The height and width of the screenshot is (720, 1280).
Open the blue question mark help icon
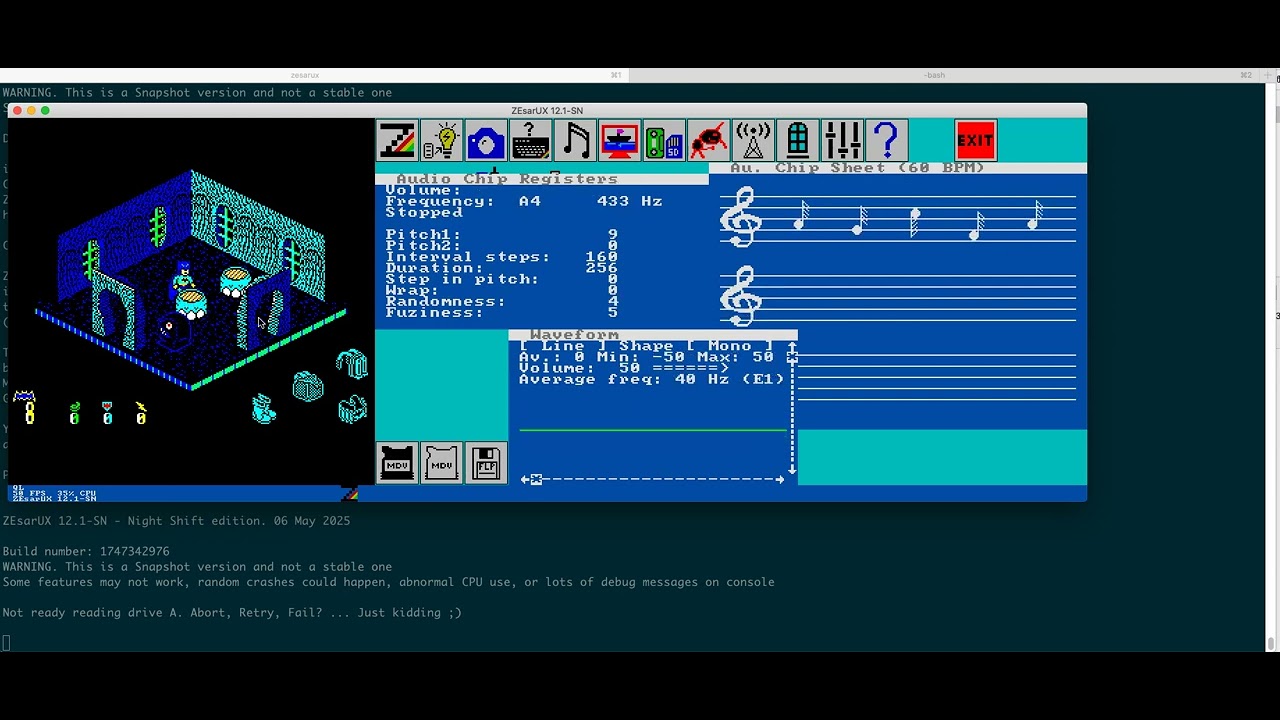(x=887, y=140)
